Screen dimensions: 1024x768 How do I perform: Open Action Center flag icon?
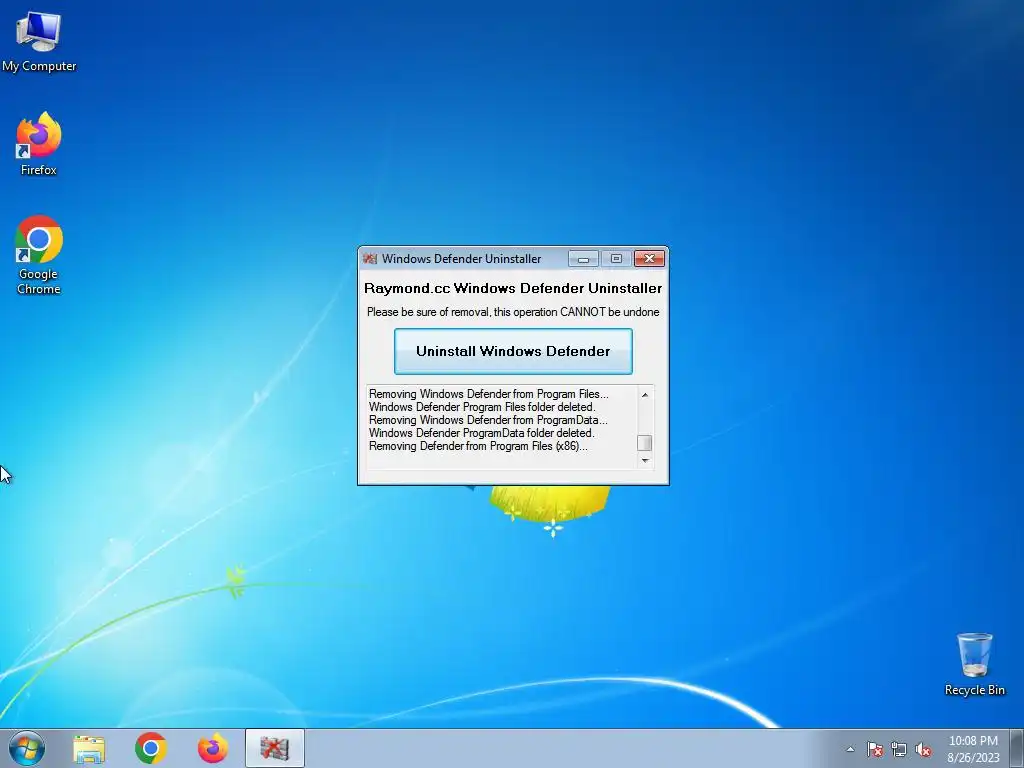click(x=874, y=749)
